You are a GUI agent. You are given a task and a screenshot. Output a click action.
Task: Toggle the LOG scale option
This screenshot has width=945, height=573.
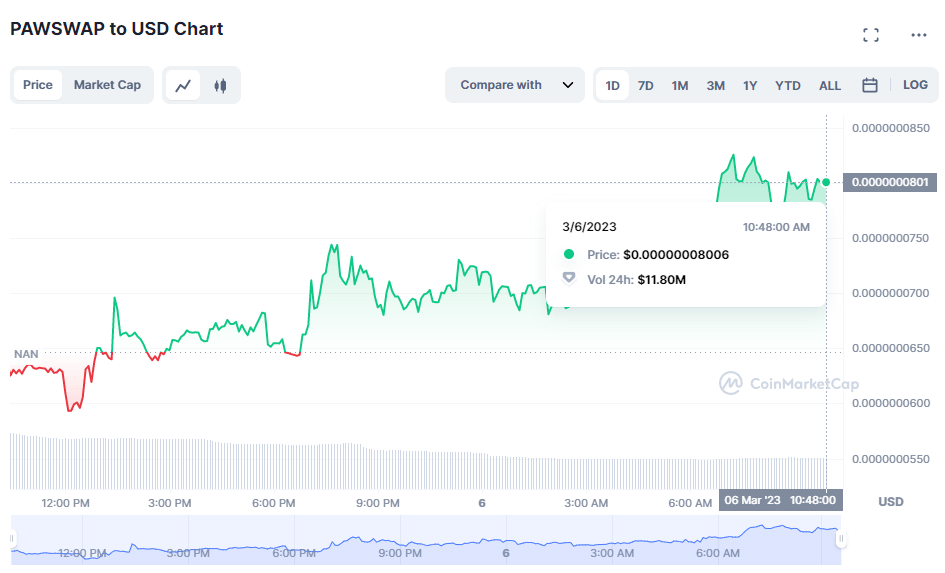pos(915,85)
